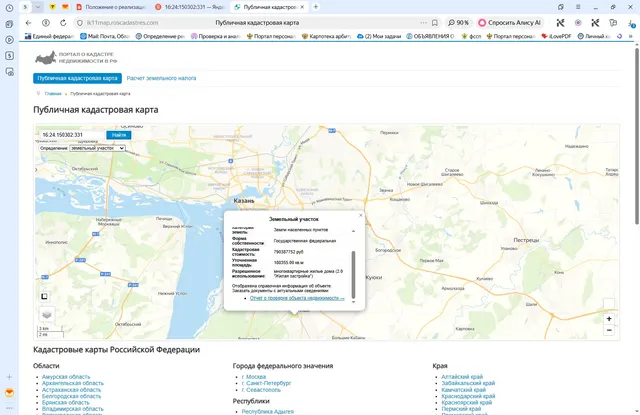Viewport: 640px width, 415px height.
Task: Open the screenshot tool icon in left sidebar
Action: pyautogui.click(x=9, y=72)
